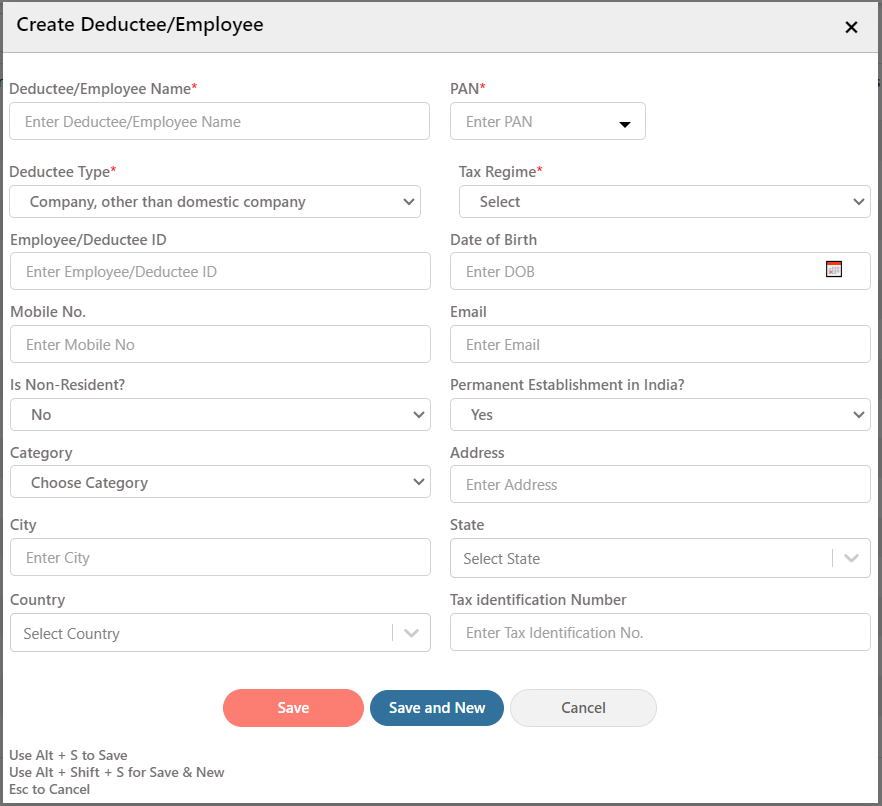Select the Mobile No input field
This screenshot has width=882, height=806.
tap(220, 344)
